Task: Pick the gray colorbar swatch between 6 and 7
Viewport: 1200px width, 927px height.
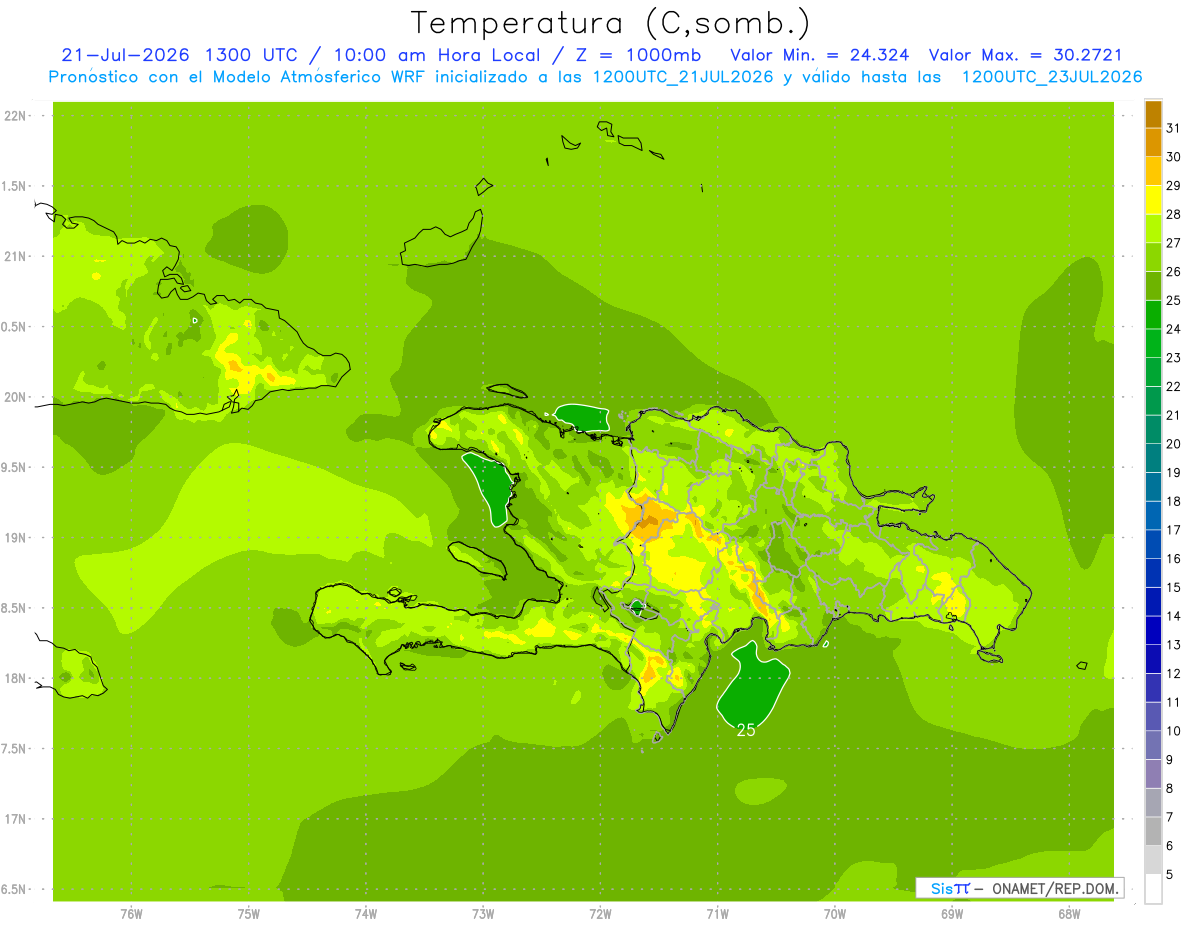Action: [x=1153, y=831]
